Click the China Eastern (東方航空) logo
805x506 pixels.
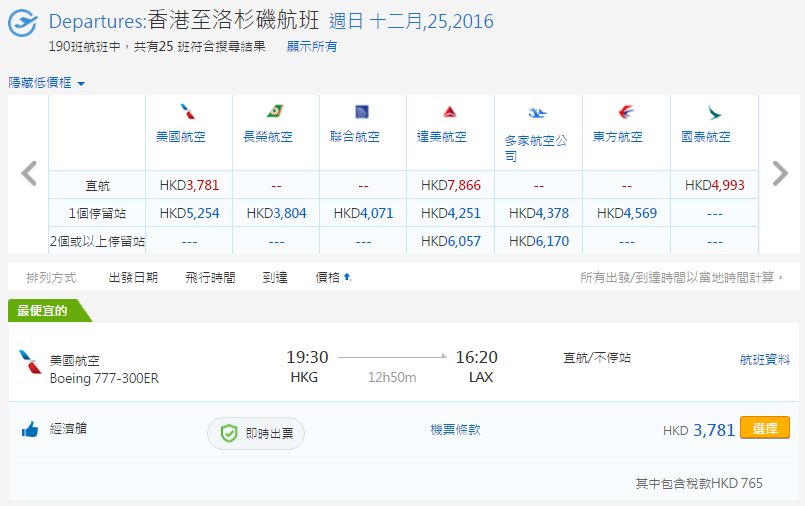coord(626,111)
